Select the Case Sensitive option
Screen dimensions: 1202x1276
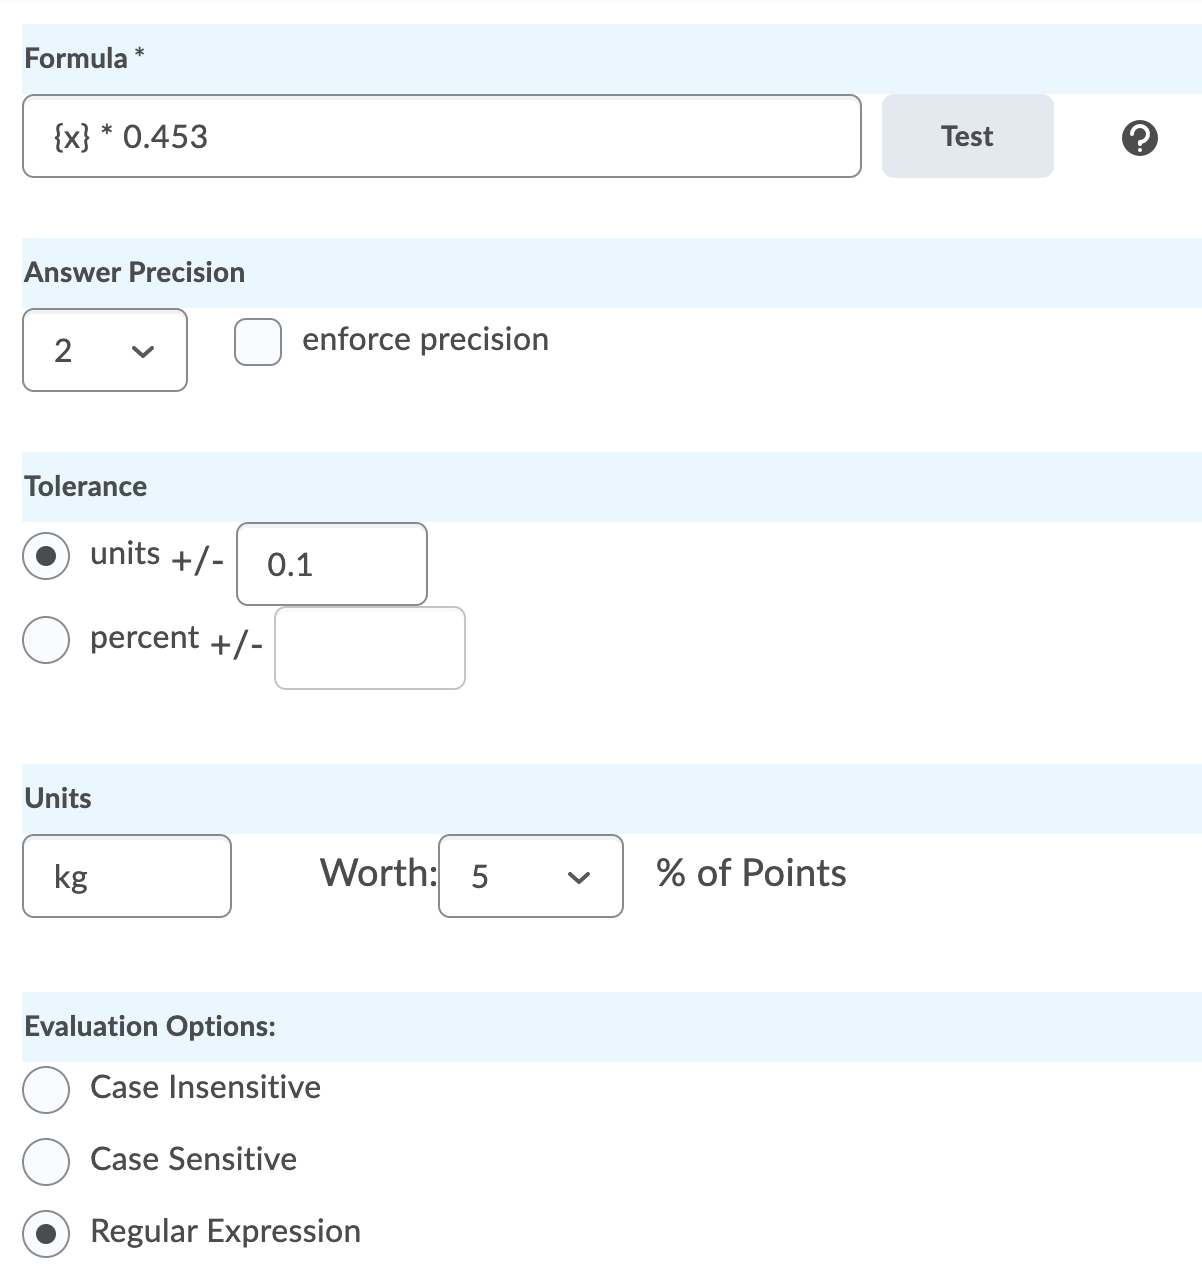click(x=46, y=1161)
